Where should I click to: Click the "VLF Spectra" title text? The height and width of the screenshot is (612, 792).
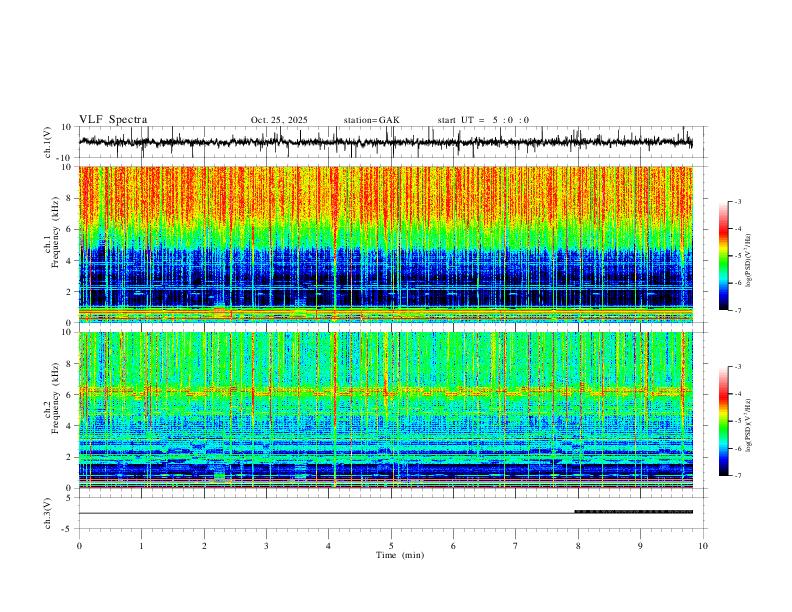coord(113,120)
